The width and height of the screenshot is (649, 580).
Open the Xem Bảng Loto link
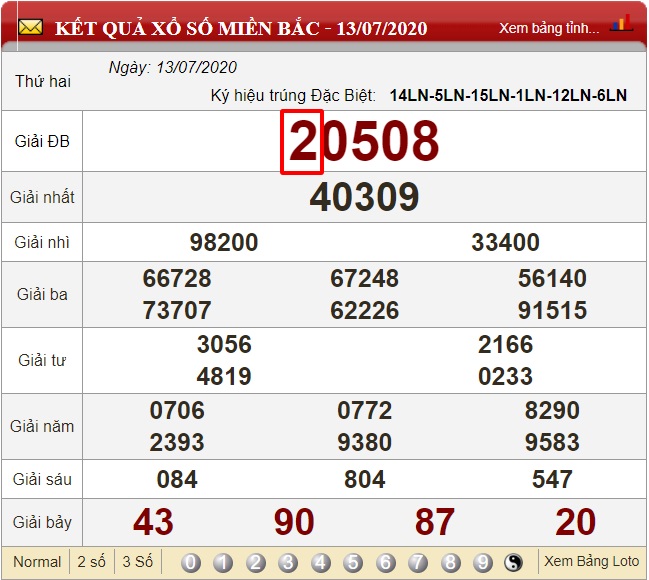(590, 562)
